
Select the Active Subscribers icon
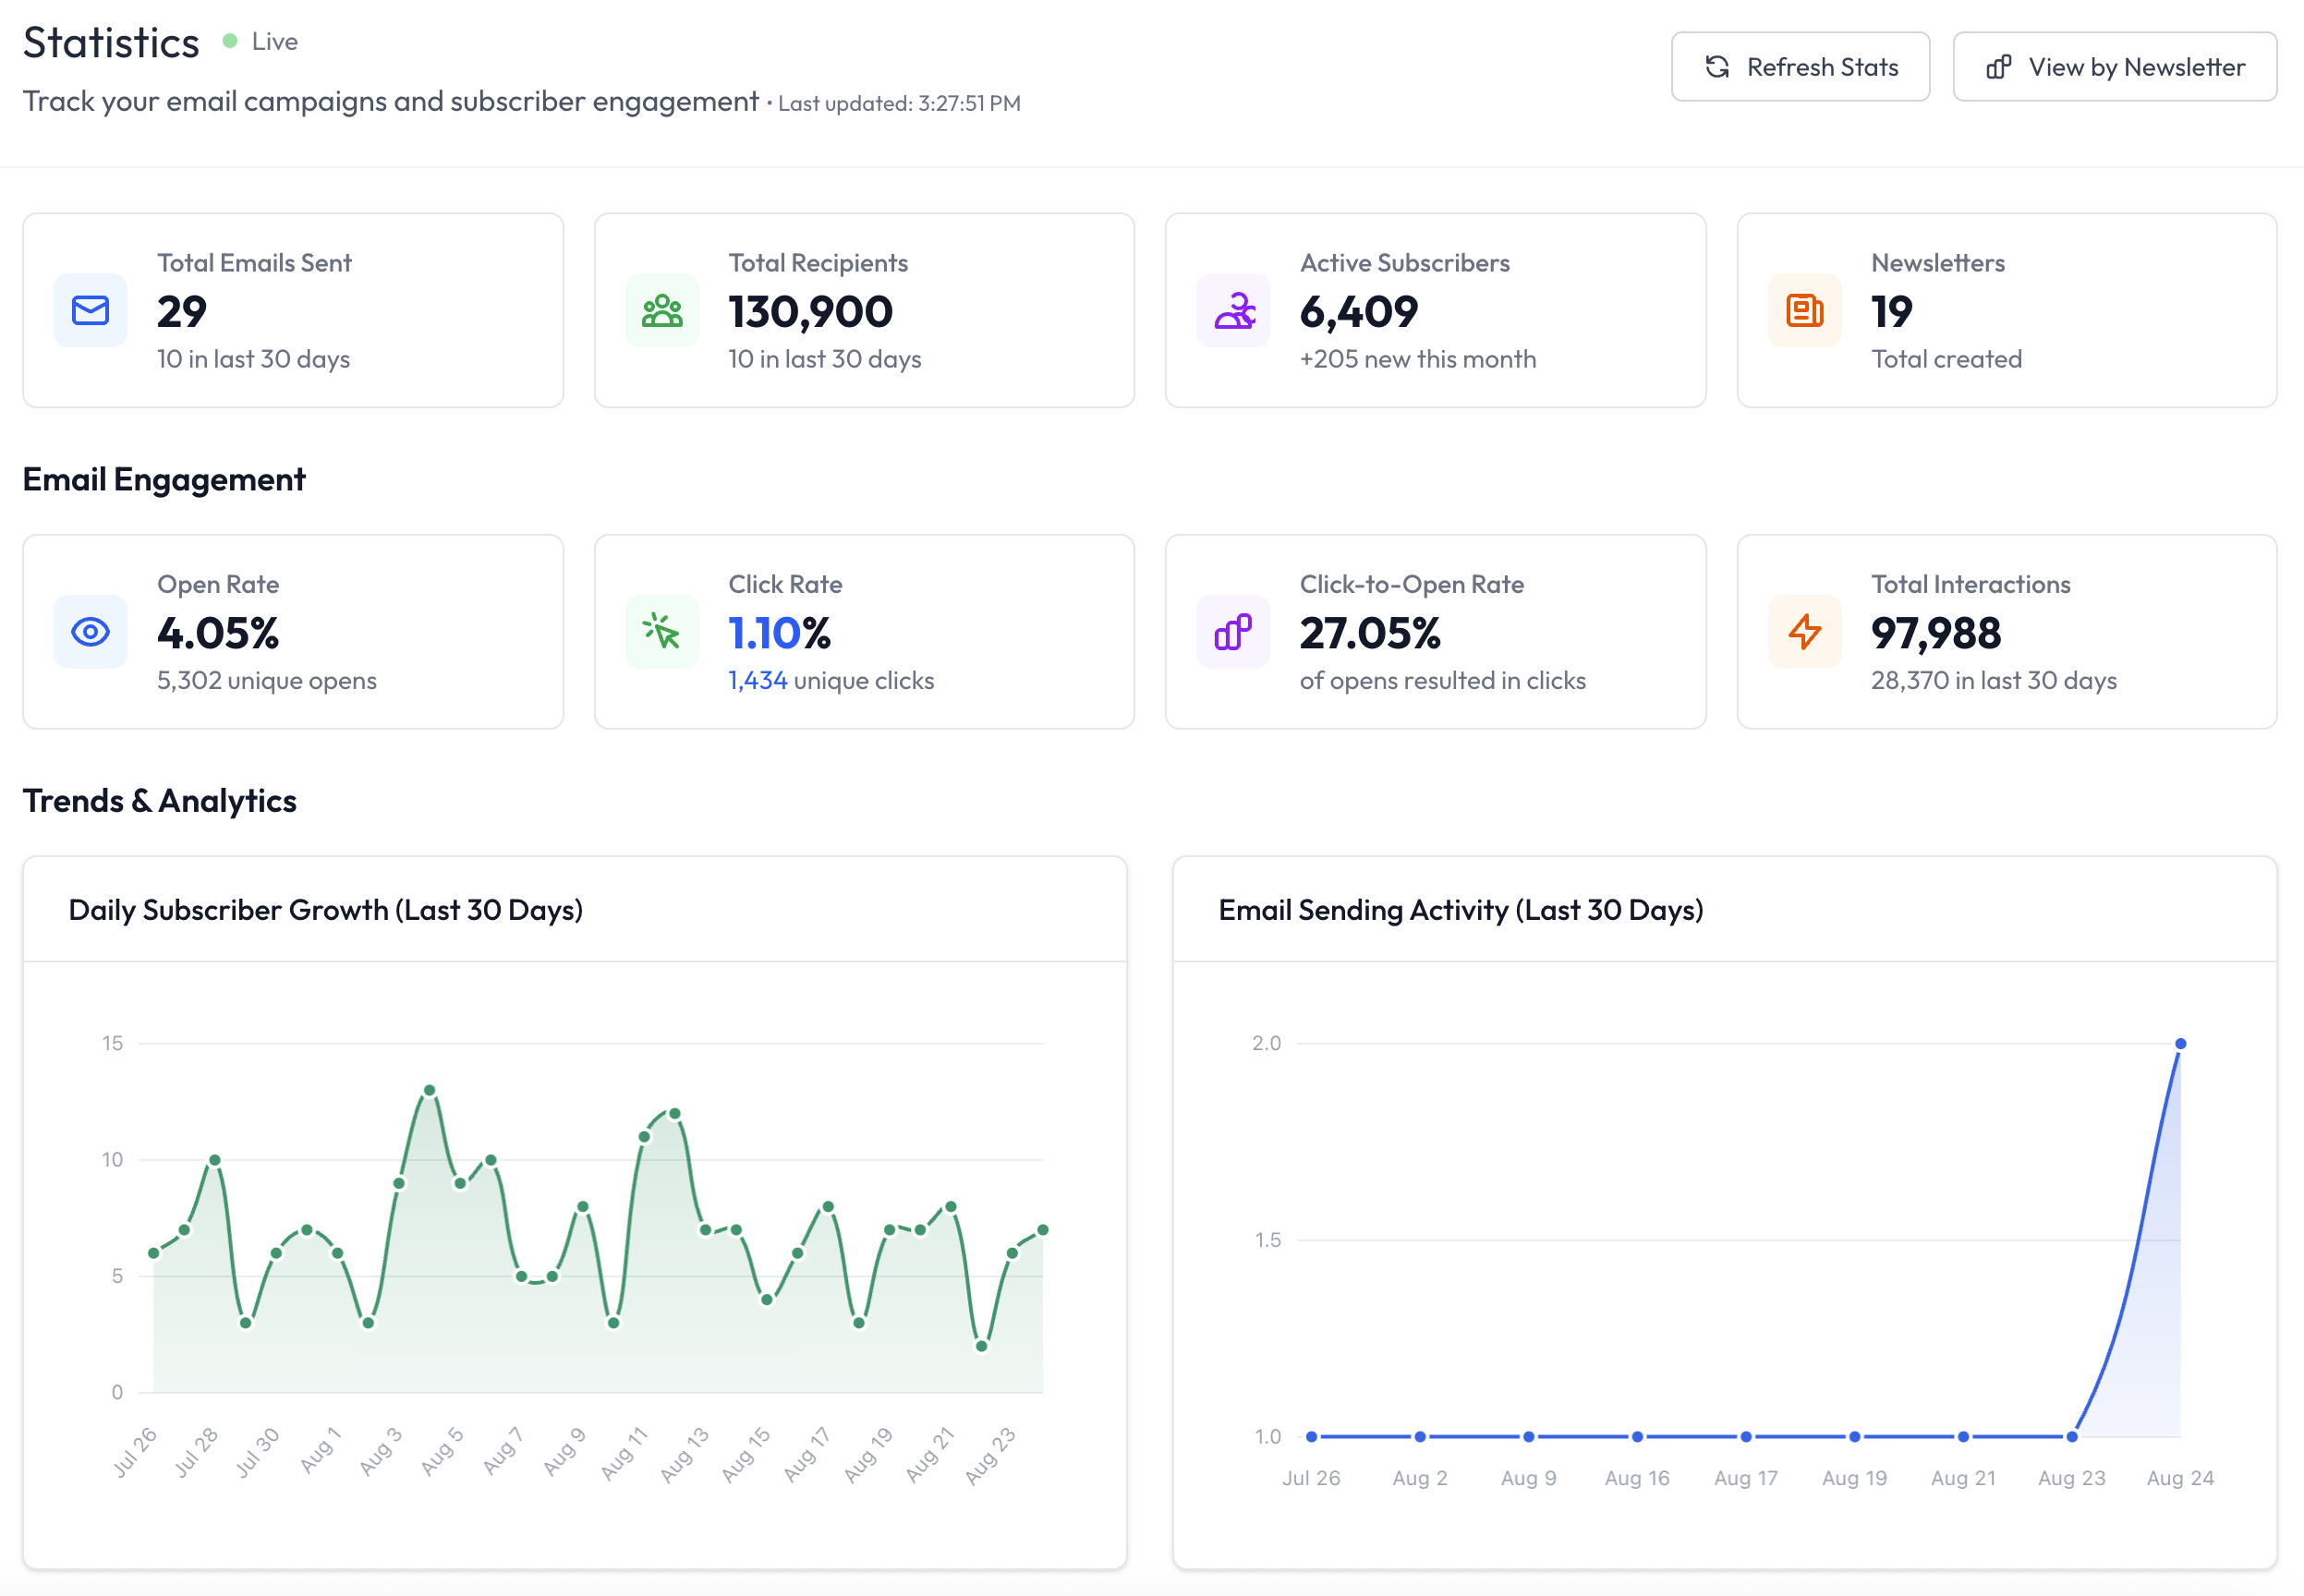(x=1232, y=311)
